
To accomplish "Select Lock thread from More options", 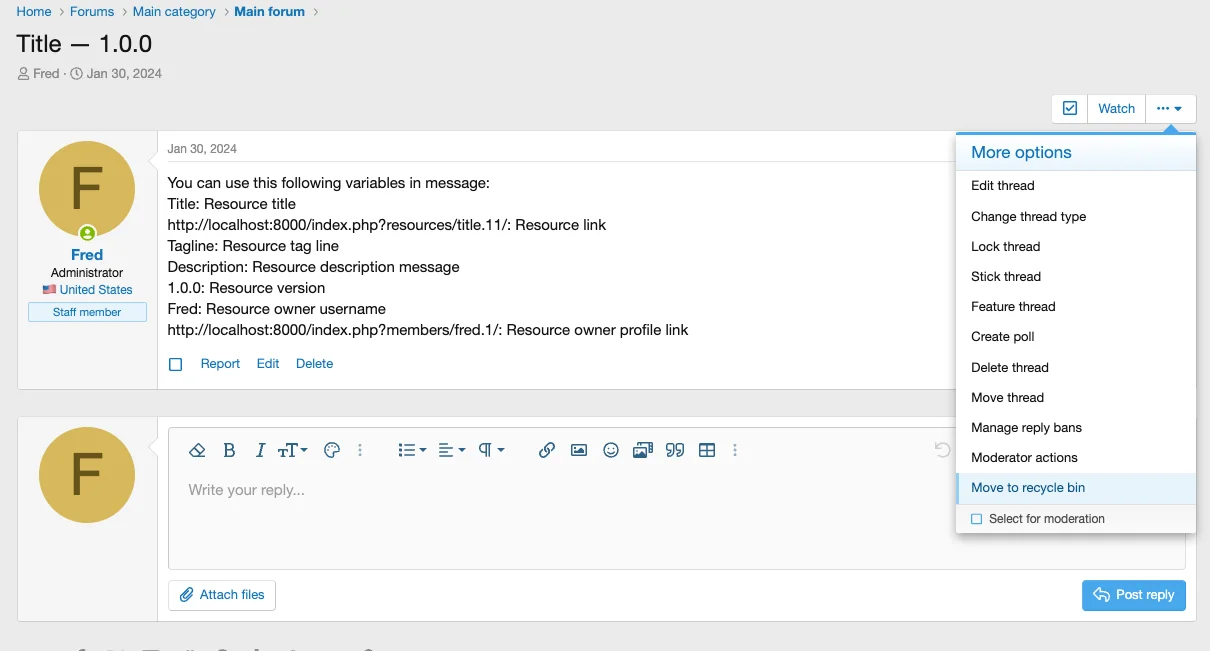I will coord(1005,247).
